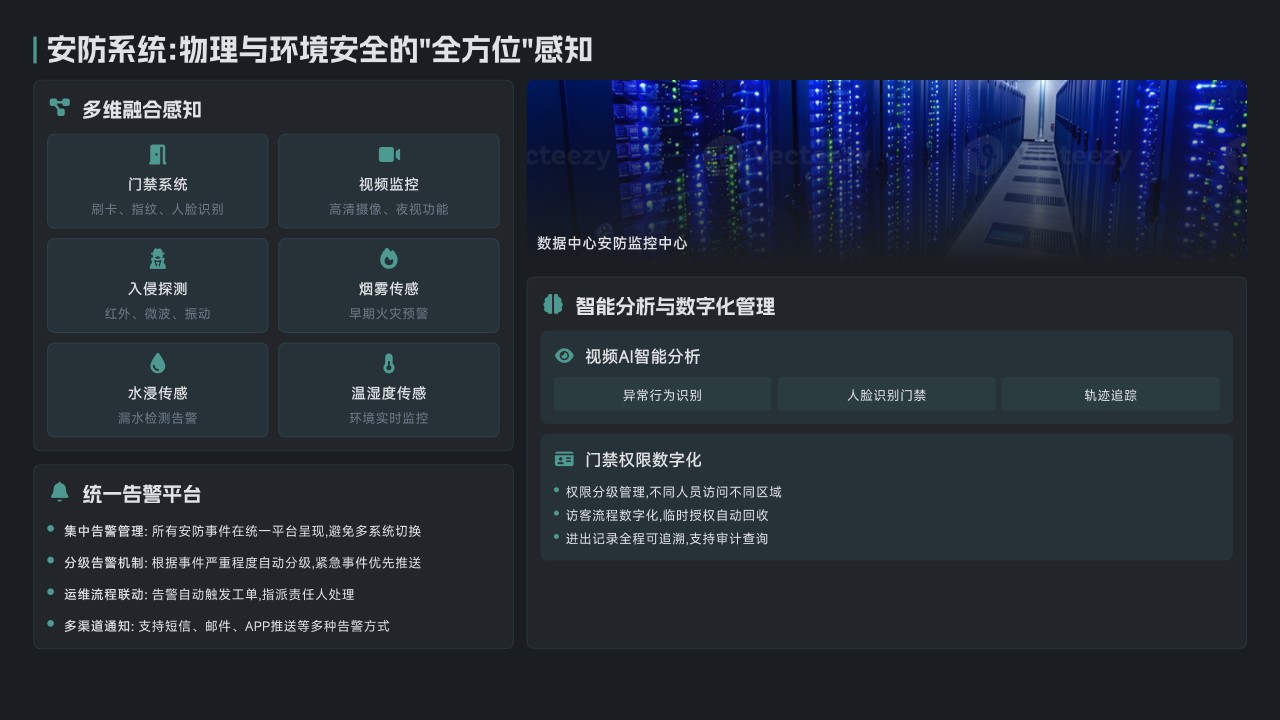Click the ID card icon beside 门禁权限数字化
The width and height of the screenshot is (1280, 720).
(x=564, y=459)
